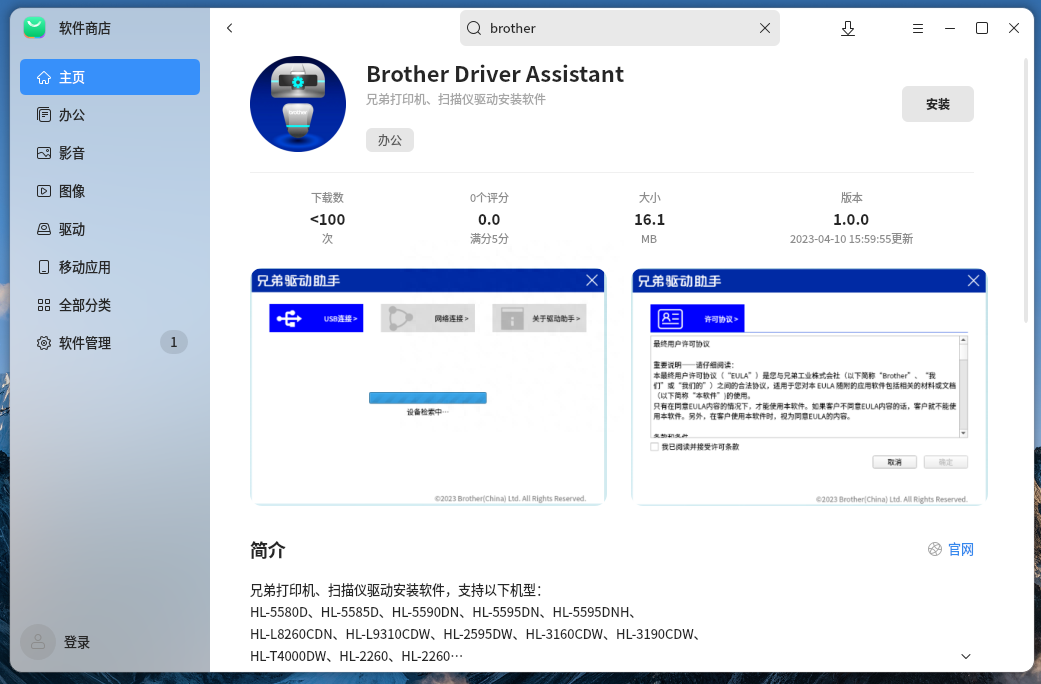Click the search magnifier icon
The image size is (1041, 684).
click(475, 28)
